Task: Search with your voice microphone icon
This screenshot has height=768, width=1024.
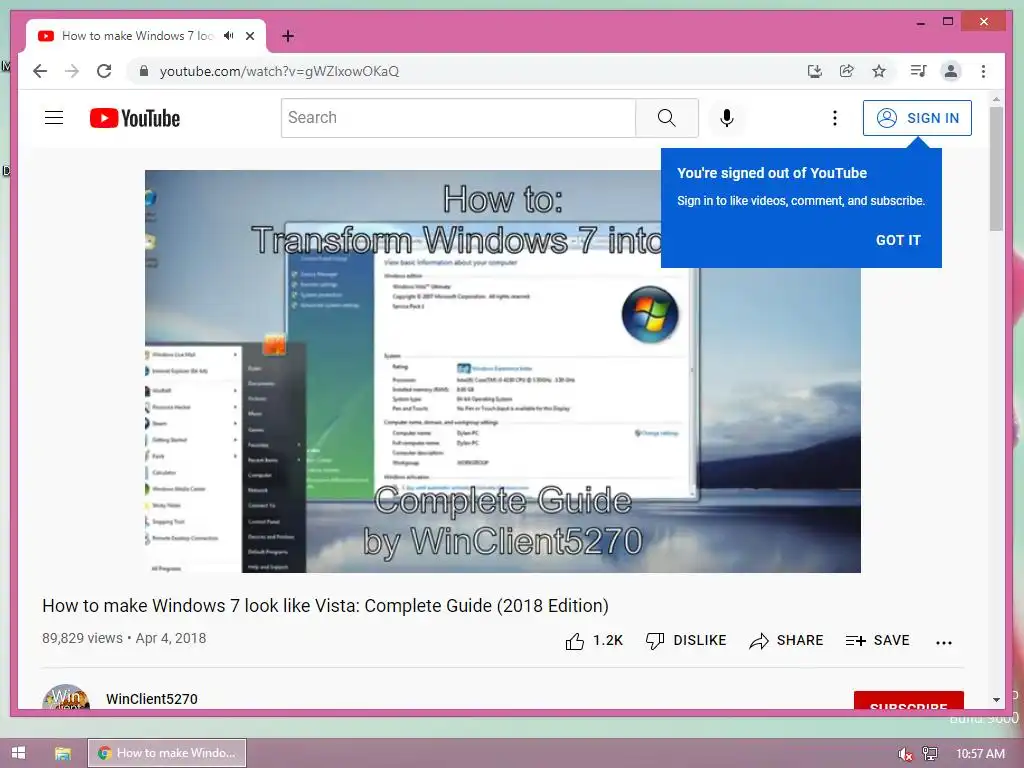Action: pos(727,118)
